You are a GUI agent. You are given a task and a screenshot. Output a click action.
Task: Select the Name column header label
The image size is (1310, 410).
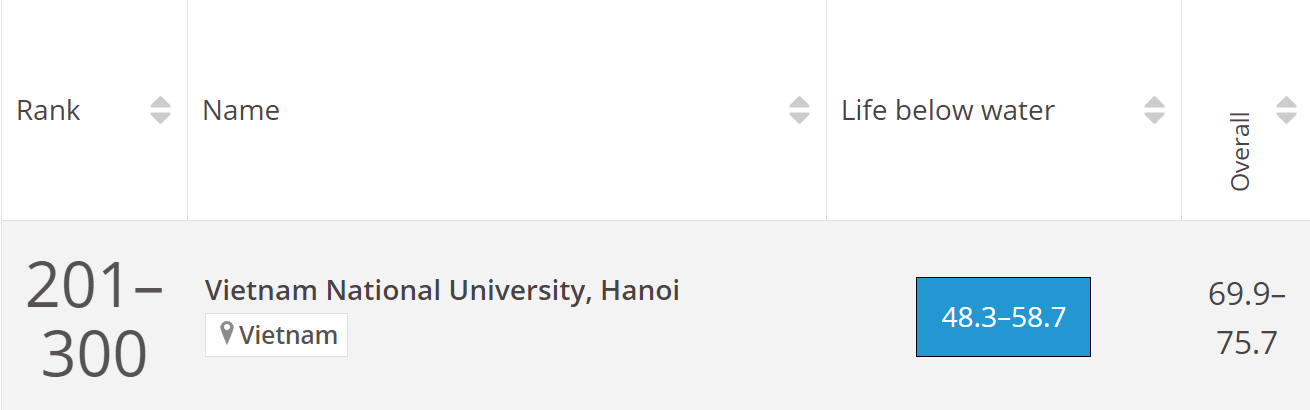(x=241, y=110)
